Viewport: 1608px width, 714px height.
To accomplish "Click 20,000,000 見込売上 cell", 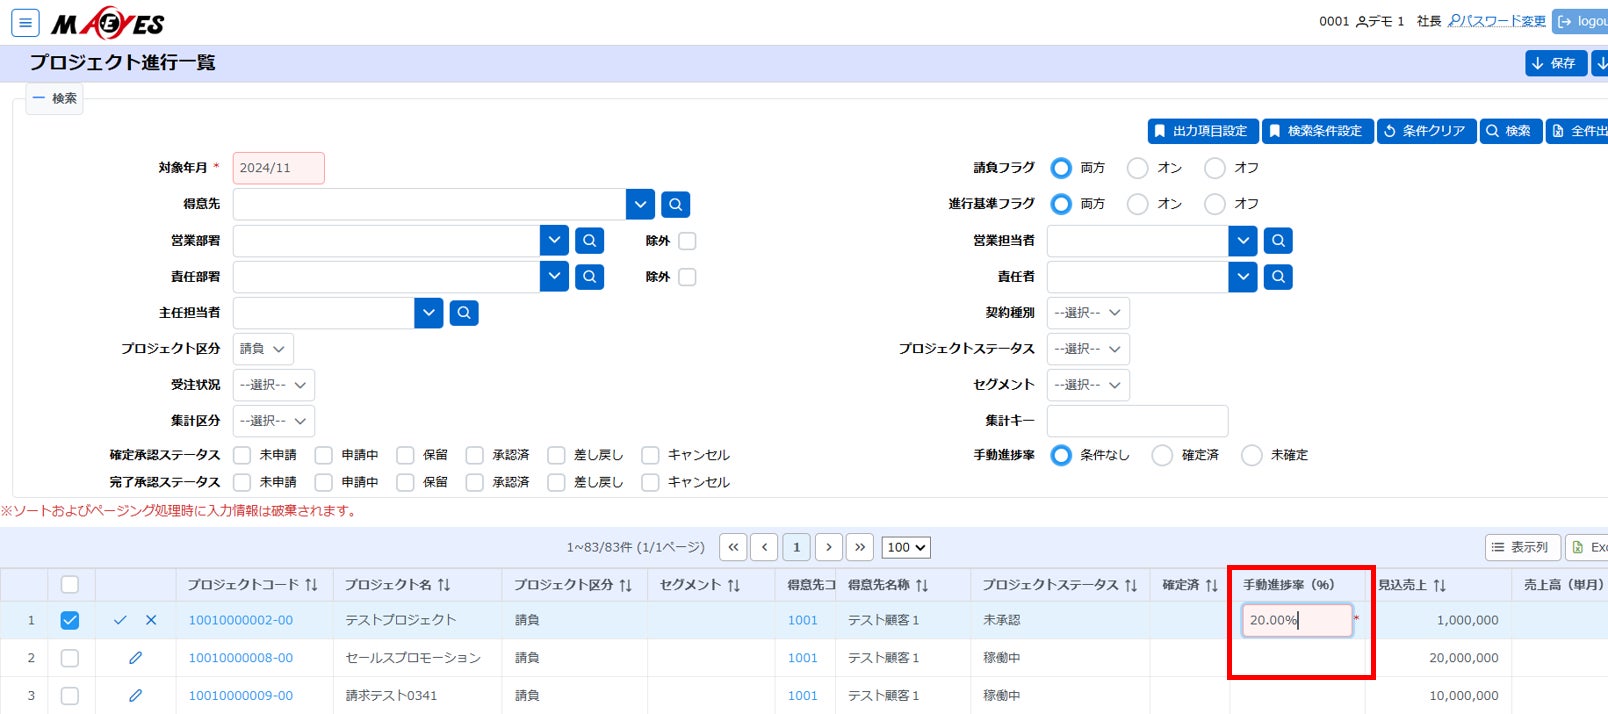I will point(1439,658).
